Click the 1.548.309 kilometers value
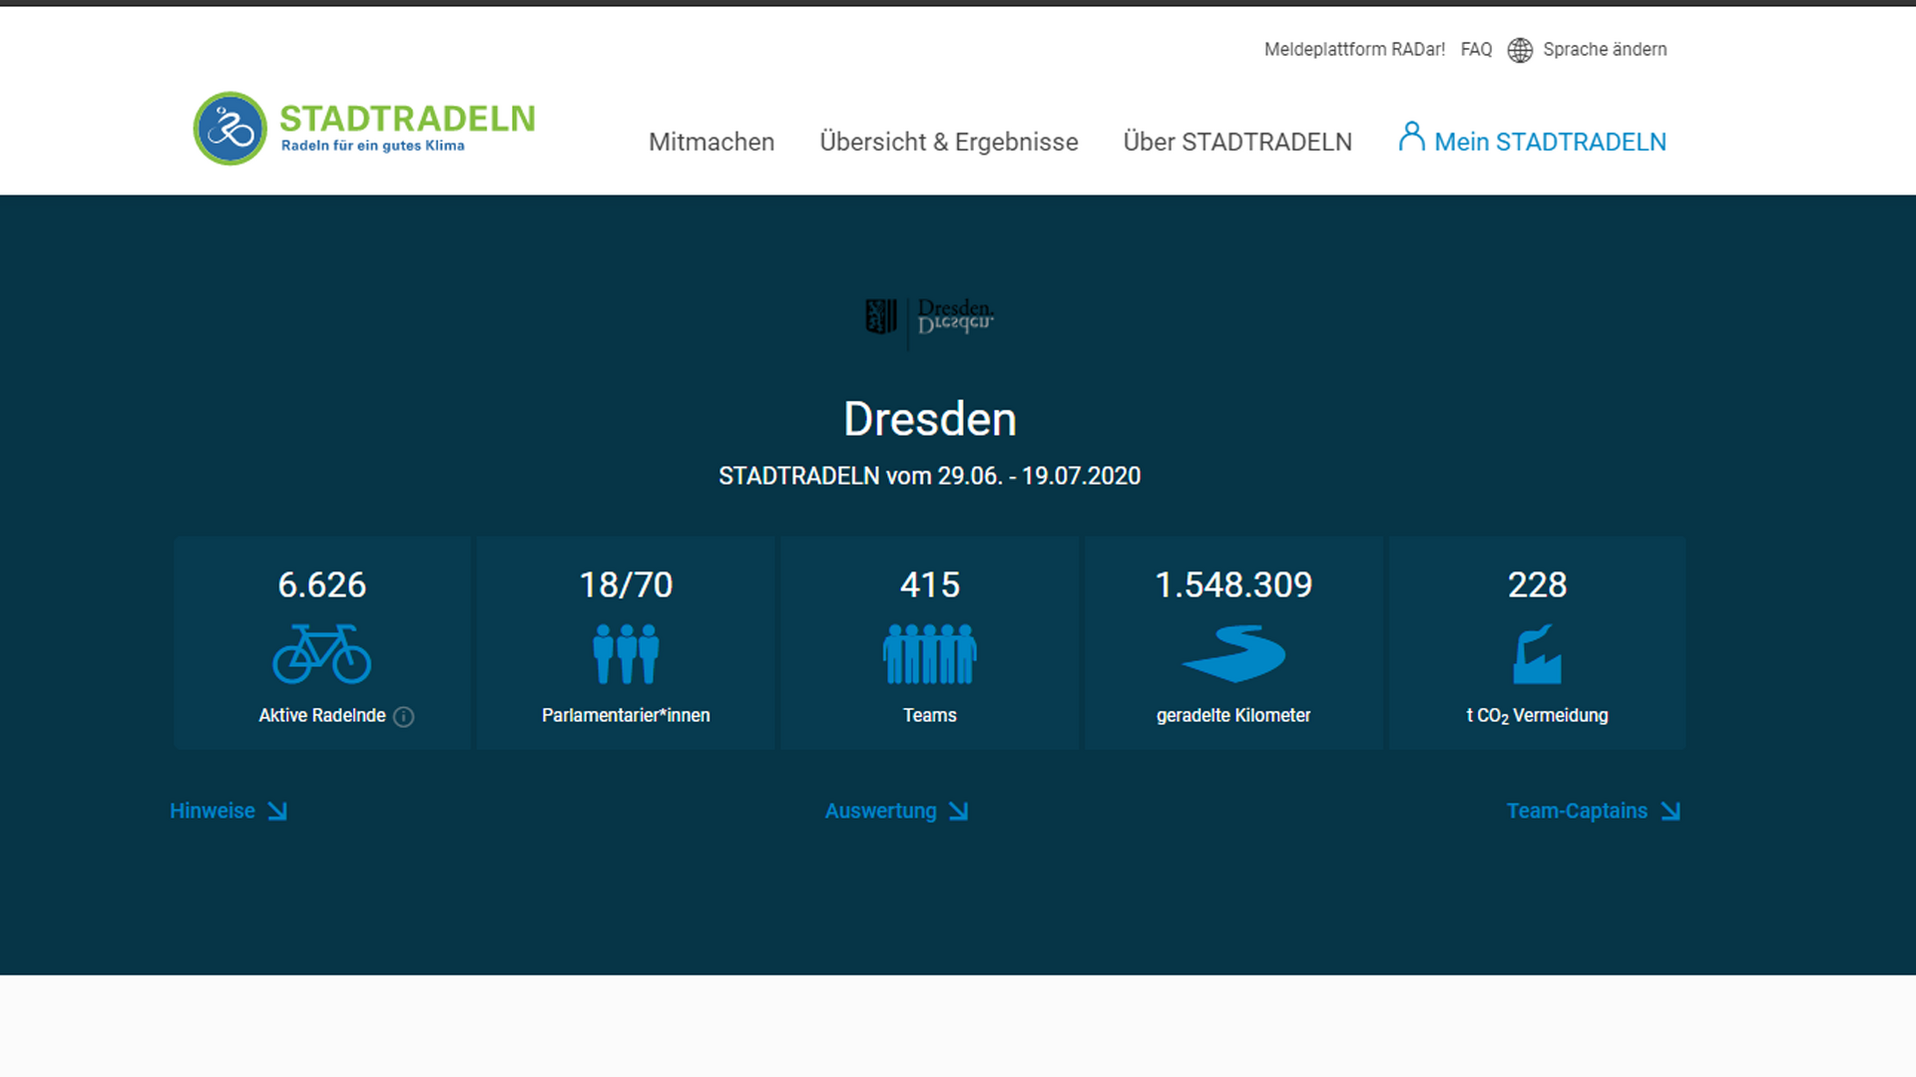This screenshot has height=1077, width=1916. 1234,584
